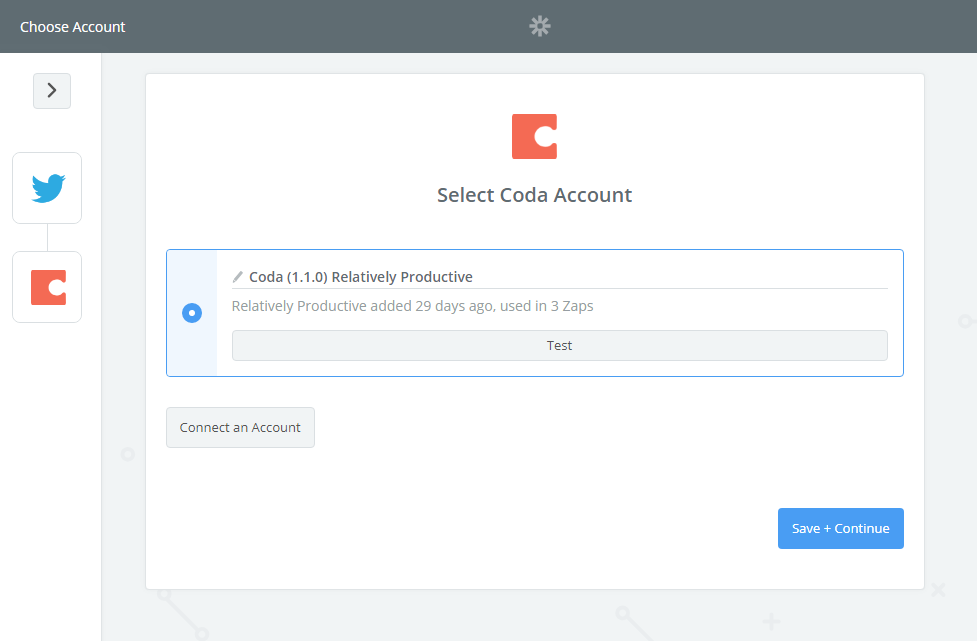The width and height of the screenshot is (977, 641).
Task: Click the Select Coda Account heading
Action: pos(534,195)
